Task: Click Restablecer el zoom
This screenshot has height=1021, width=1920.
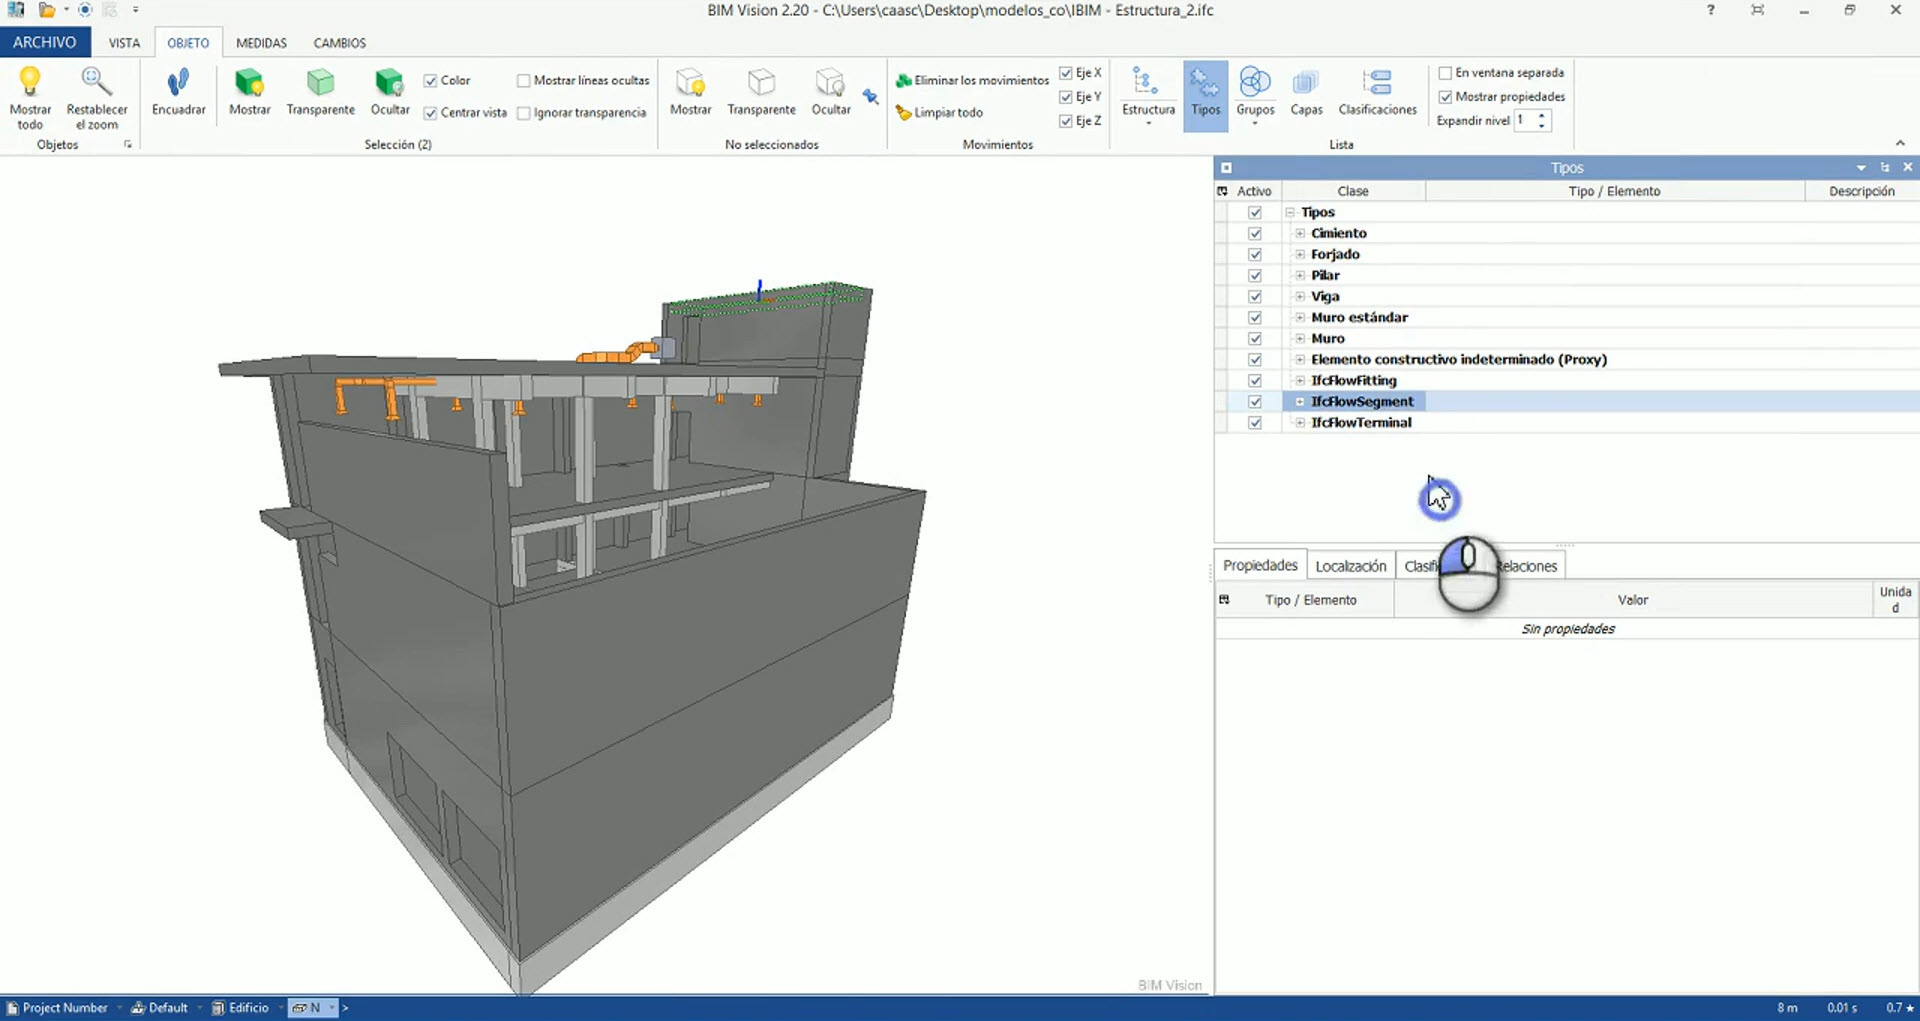Action: 96,95
